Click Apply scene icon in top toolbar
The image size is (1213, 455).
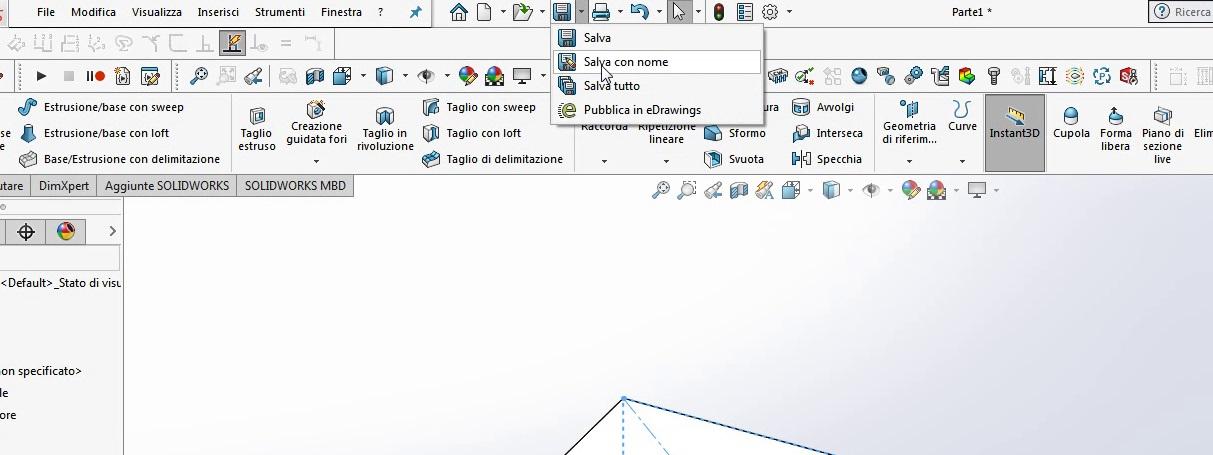[494, 76]
